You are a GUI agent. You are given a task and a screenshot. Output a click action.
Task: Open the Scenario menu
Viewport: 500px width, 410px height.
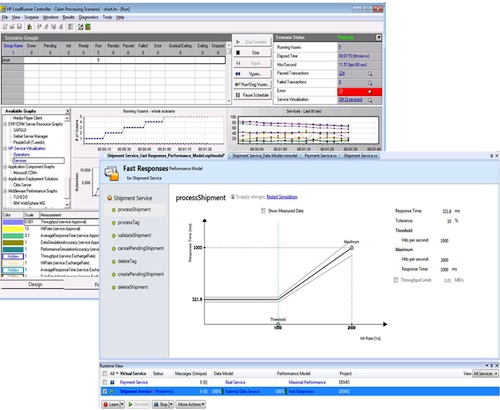31,17
